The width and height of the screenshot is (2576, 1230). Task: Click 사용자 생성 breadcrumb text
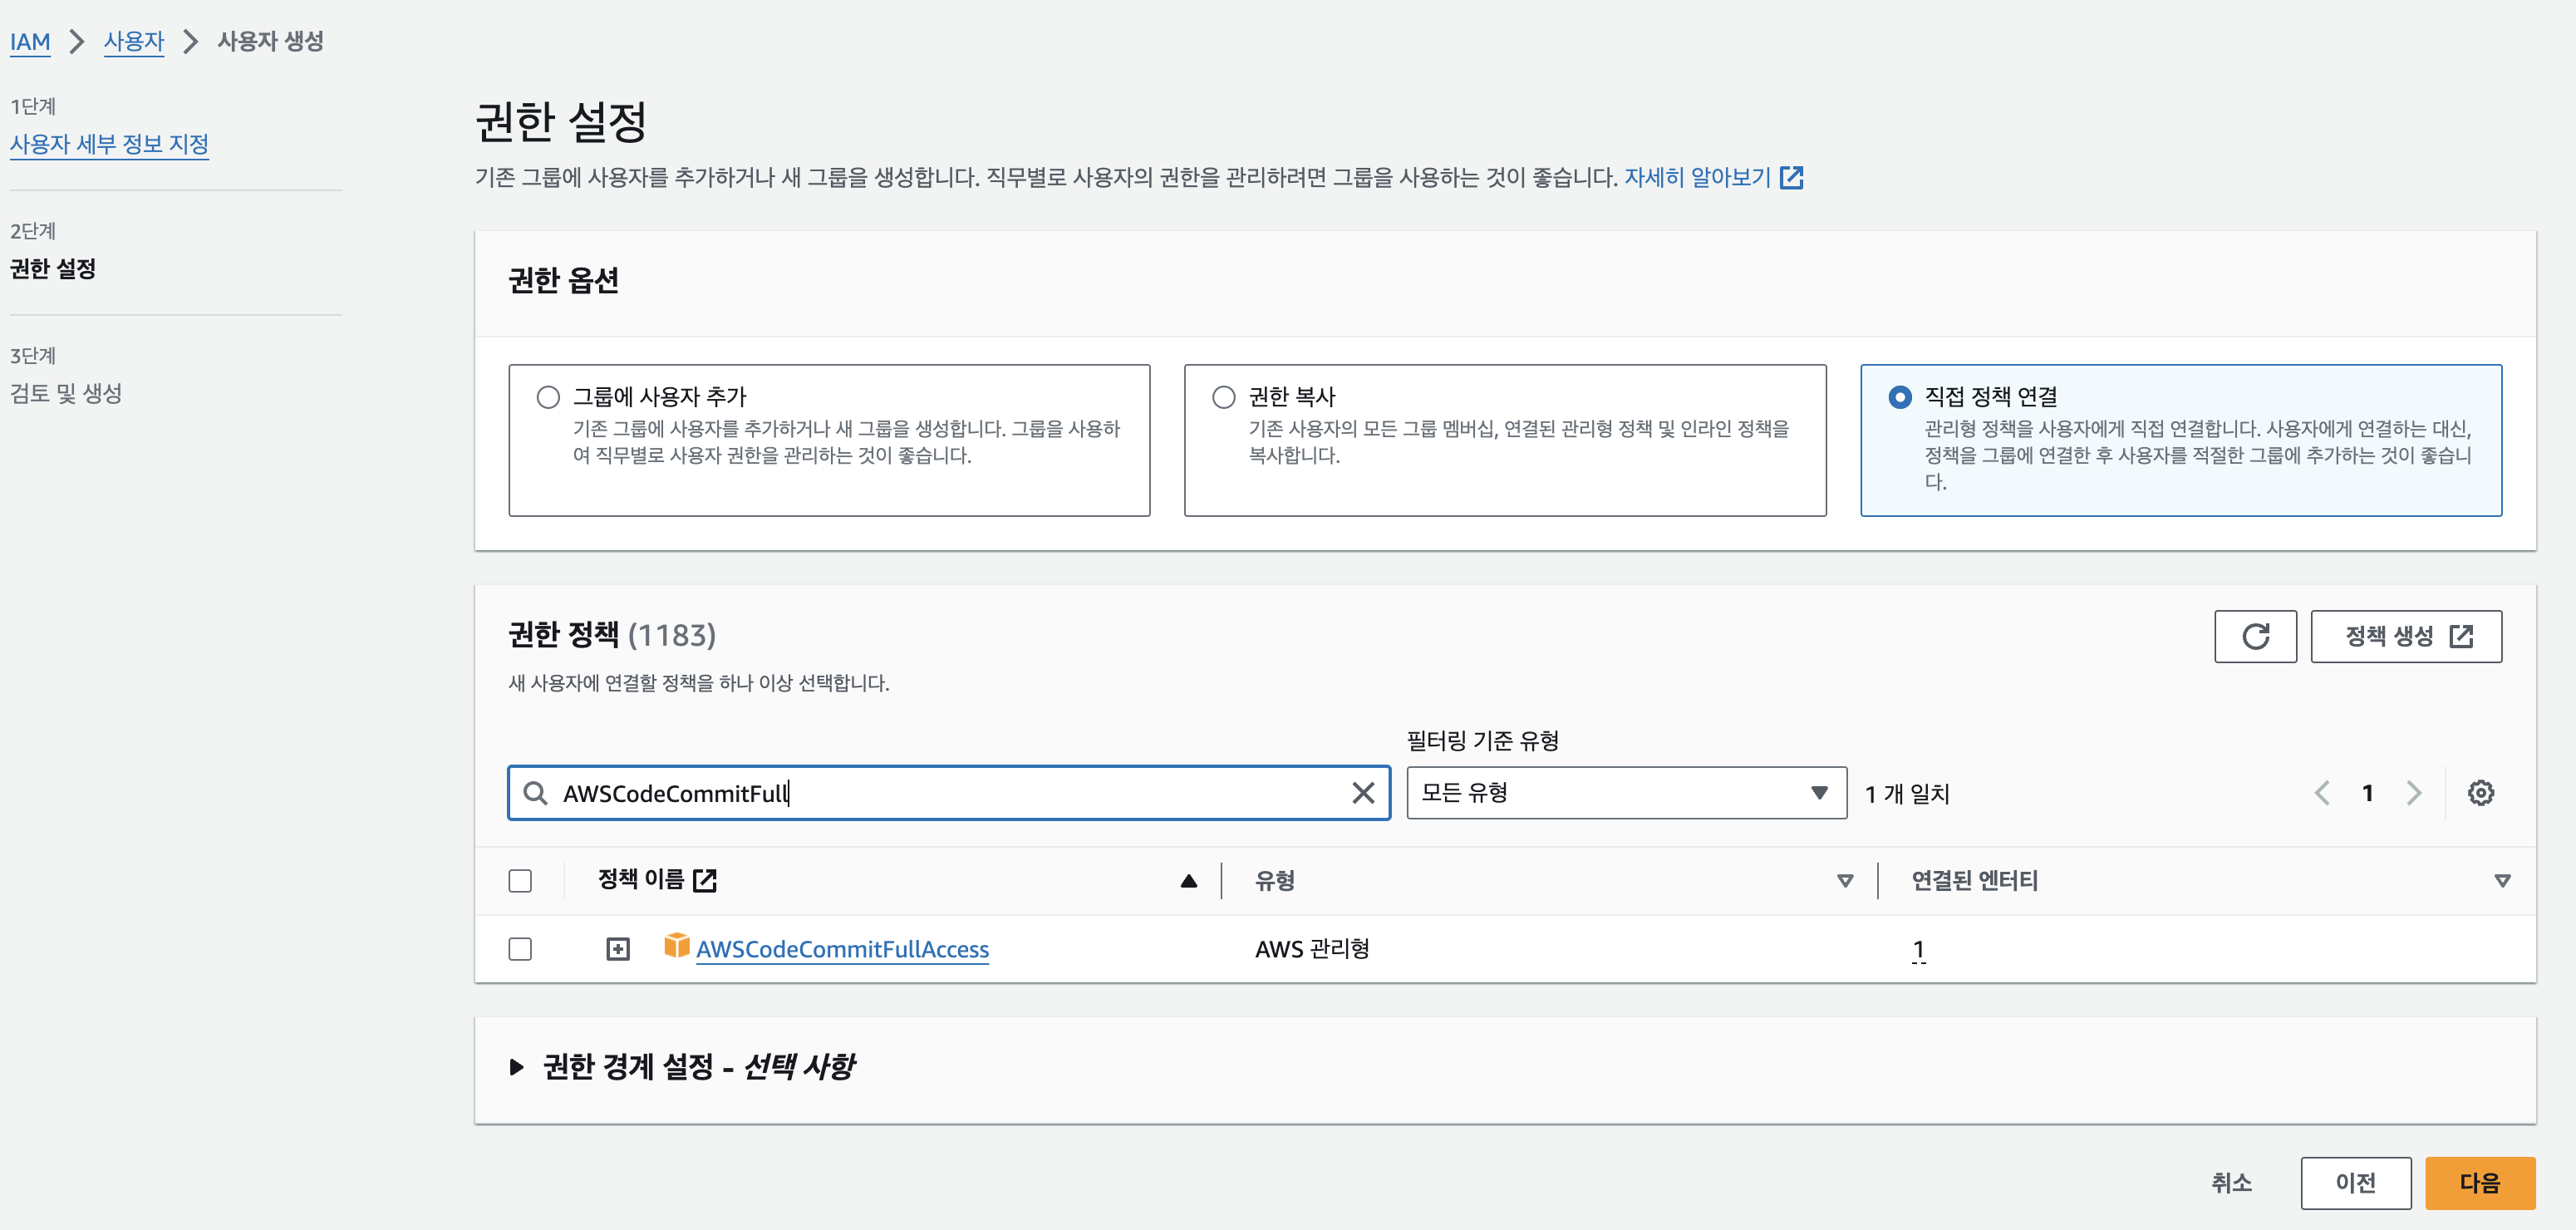pyautogui.click(x=271, y=42)
